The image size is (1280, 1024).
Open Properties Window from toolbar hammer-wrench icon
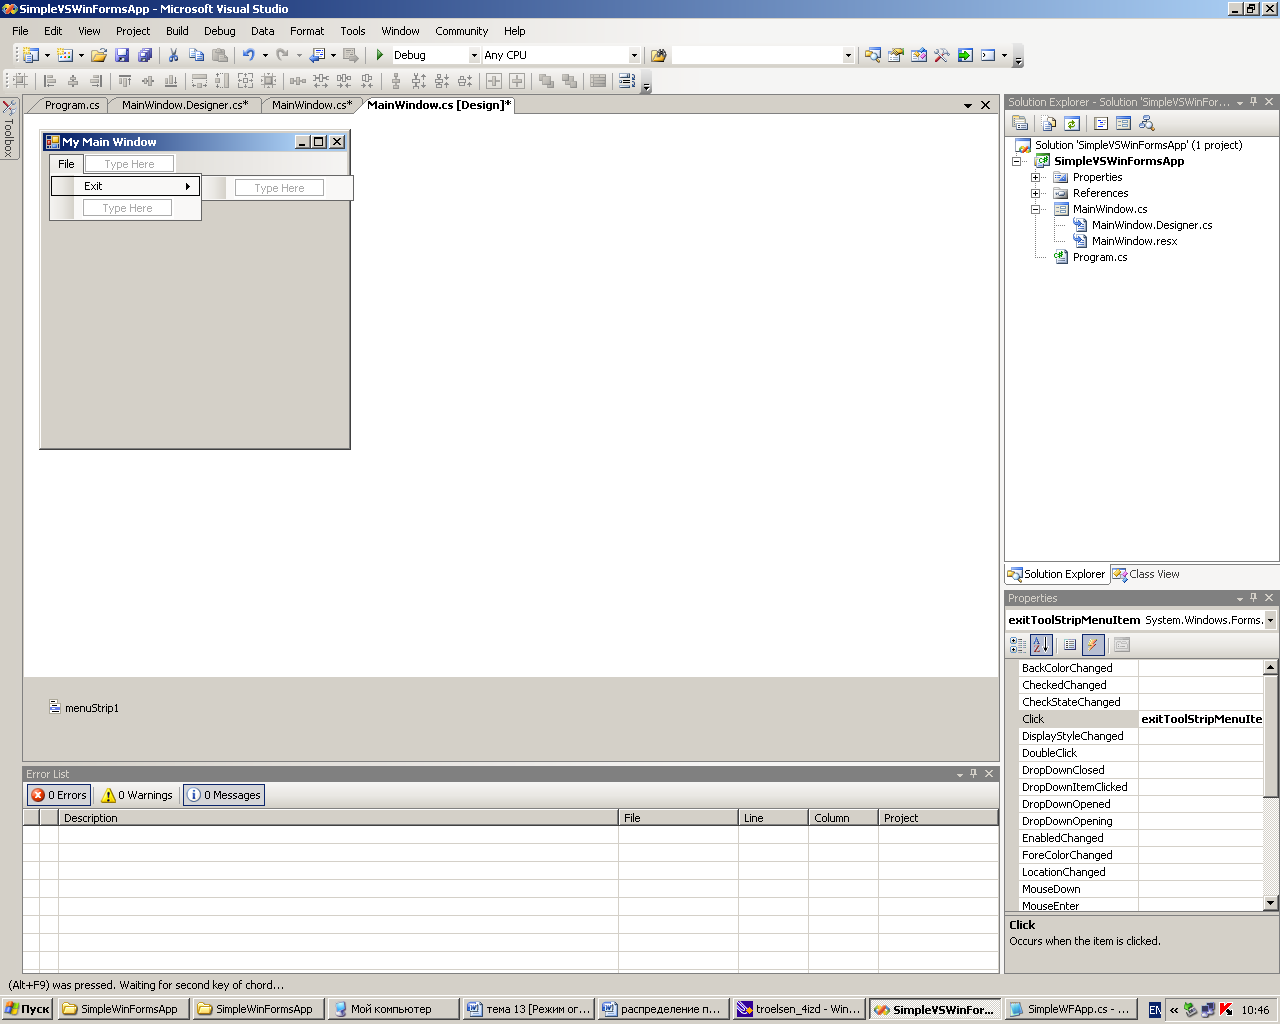click(942, 55)
